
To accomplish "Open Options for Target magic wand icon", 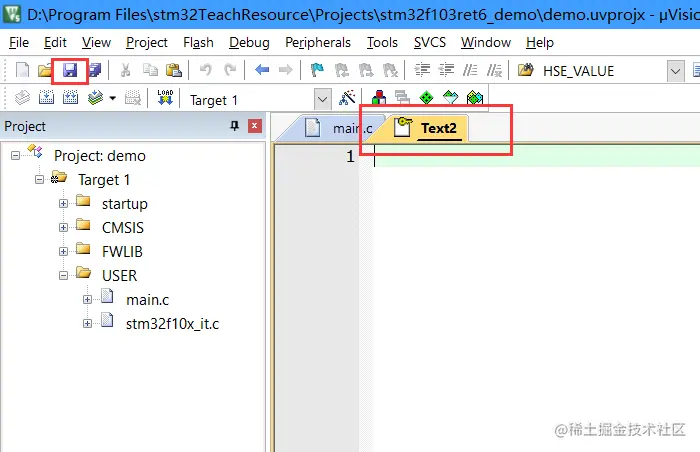I will pyautogui.click(x=347, y=97).
